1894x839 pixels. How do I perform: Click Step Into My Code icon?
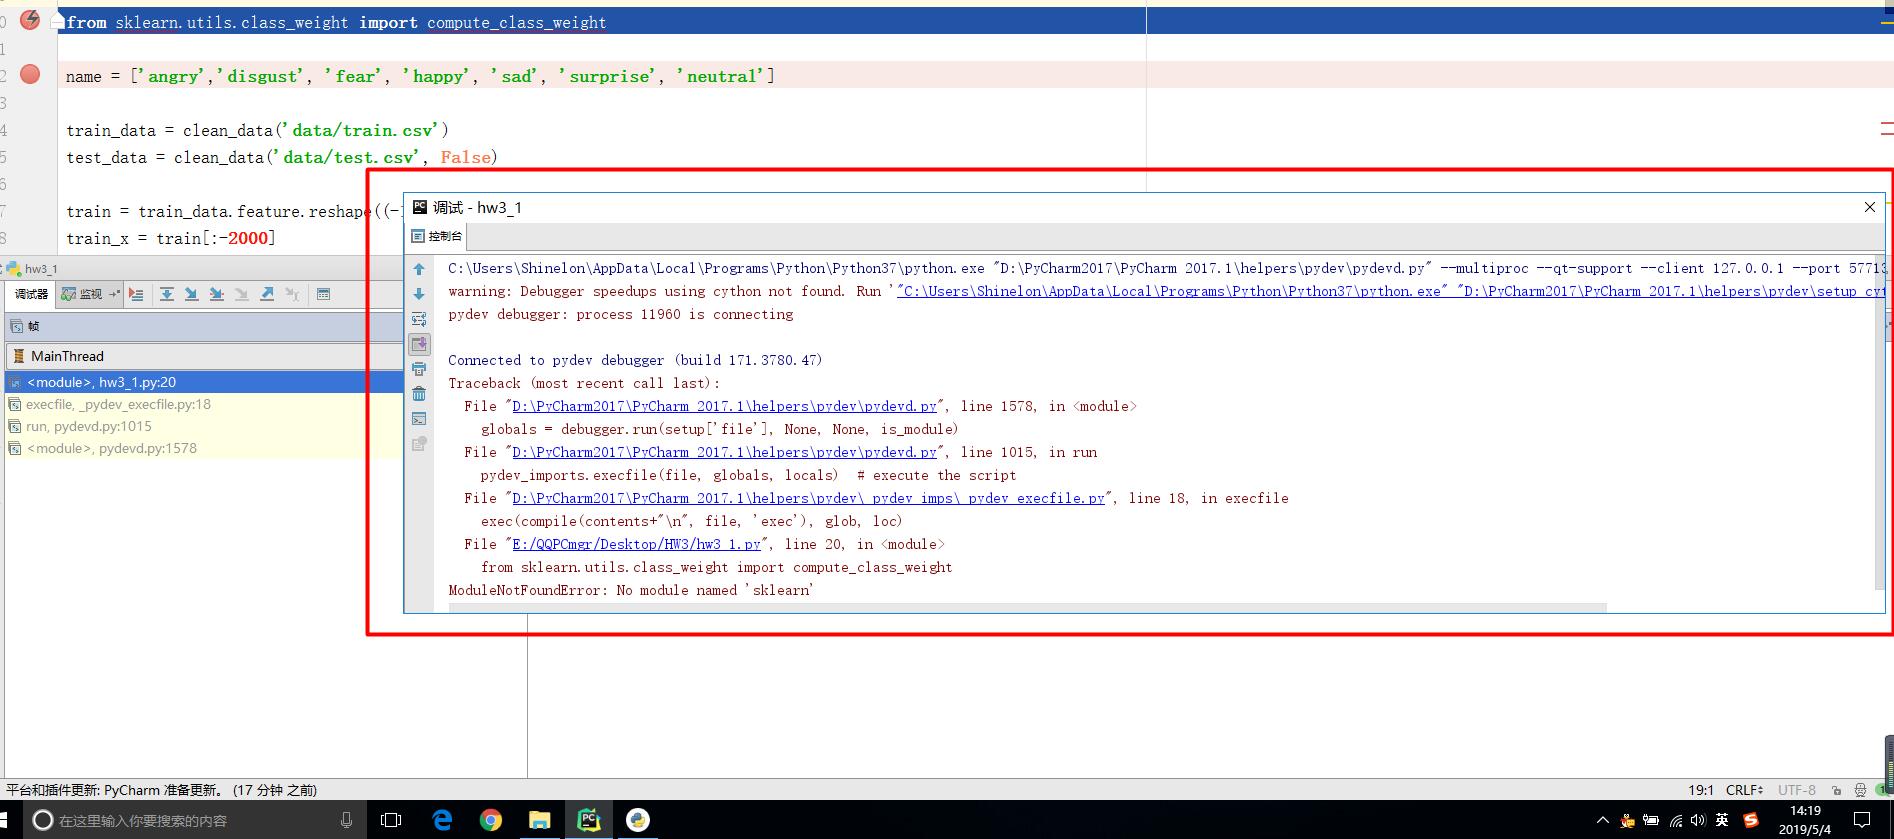216,294
